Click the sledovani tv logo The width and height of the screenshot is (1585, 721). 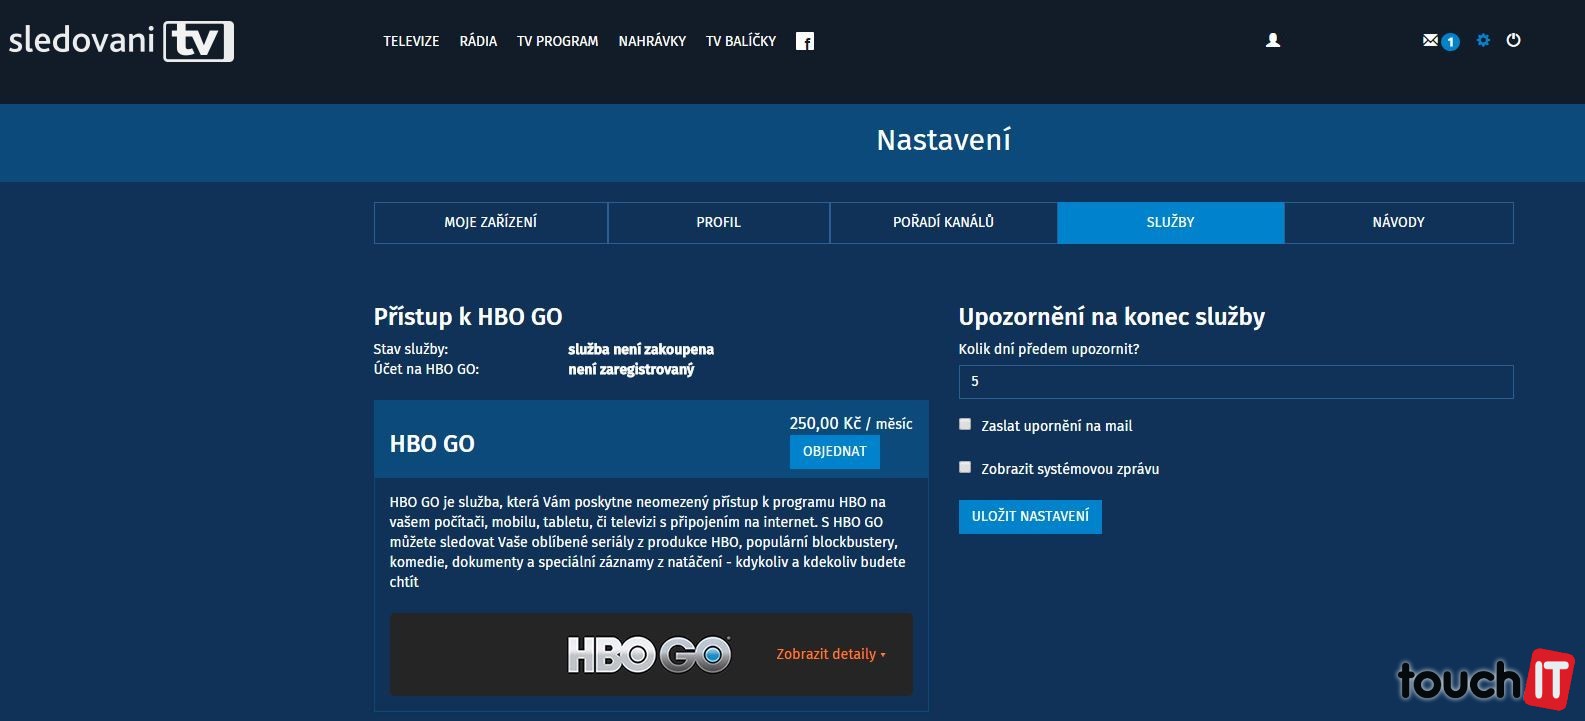tap(121, 41)
